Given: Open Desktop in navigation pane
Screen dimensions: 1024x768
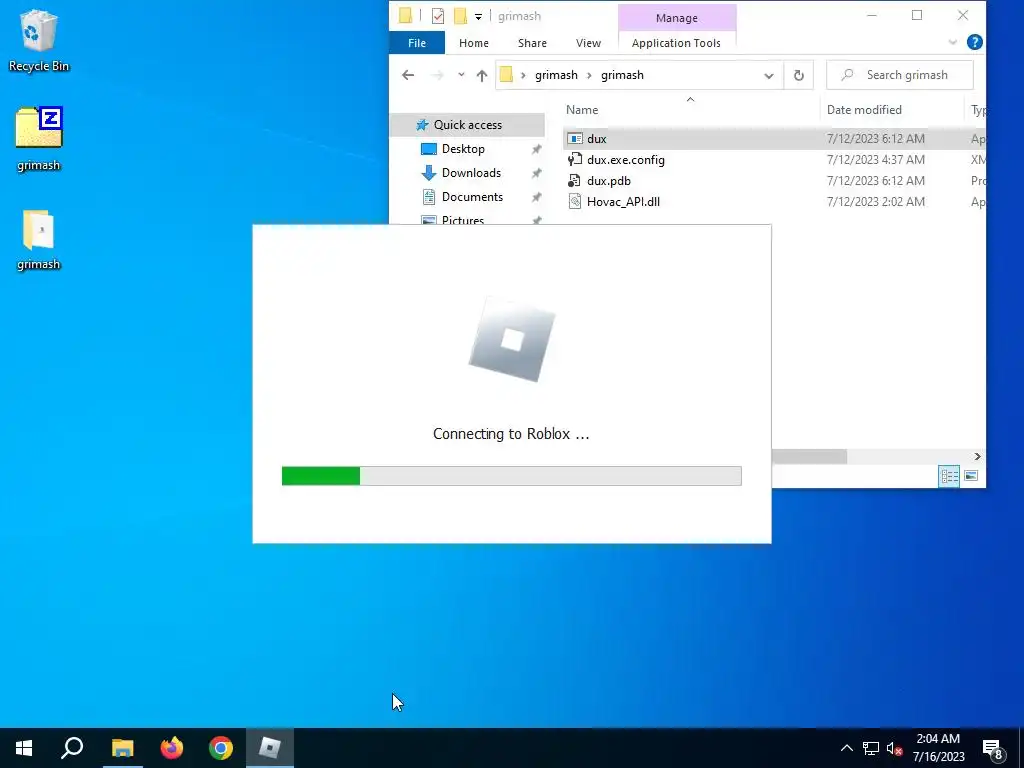Looking at the screenshot, I should (463, 149).
